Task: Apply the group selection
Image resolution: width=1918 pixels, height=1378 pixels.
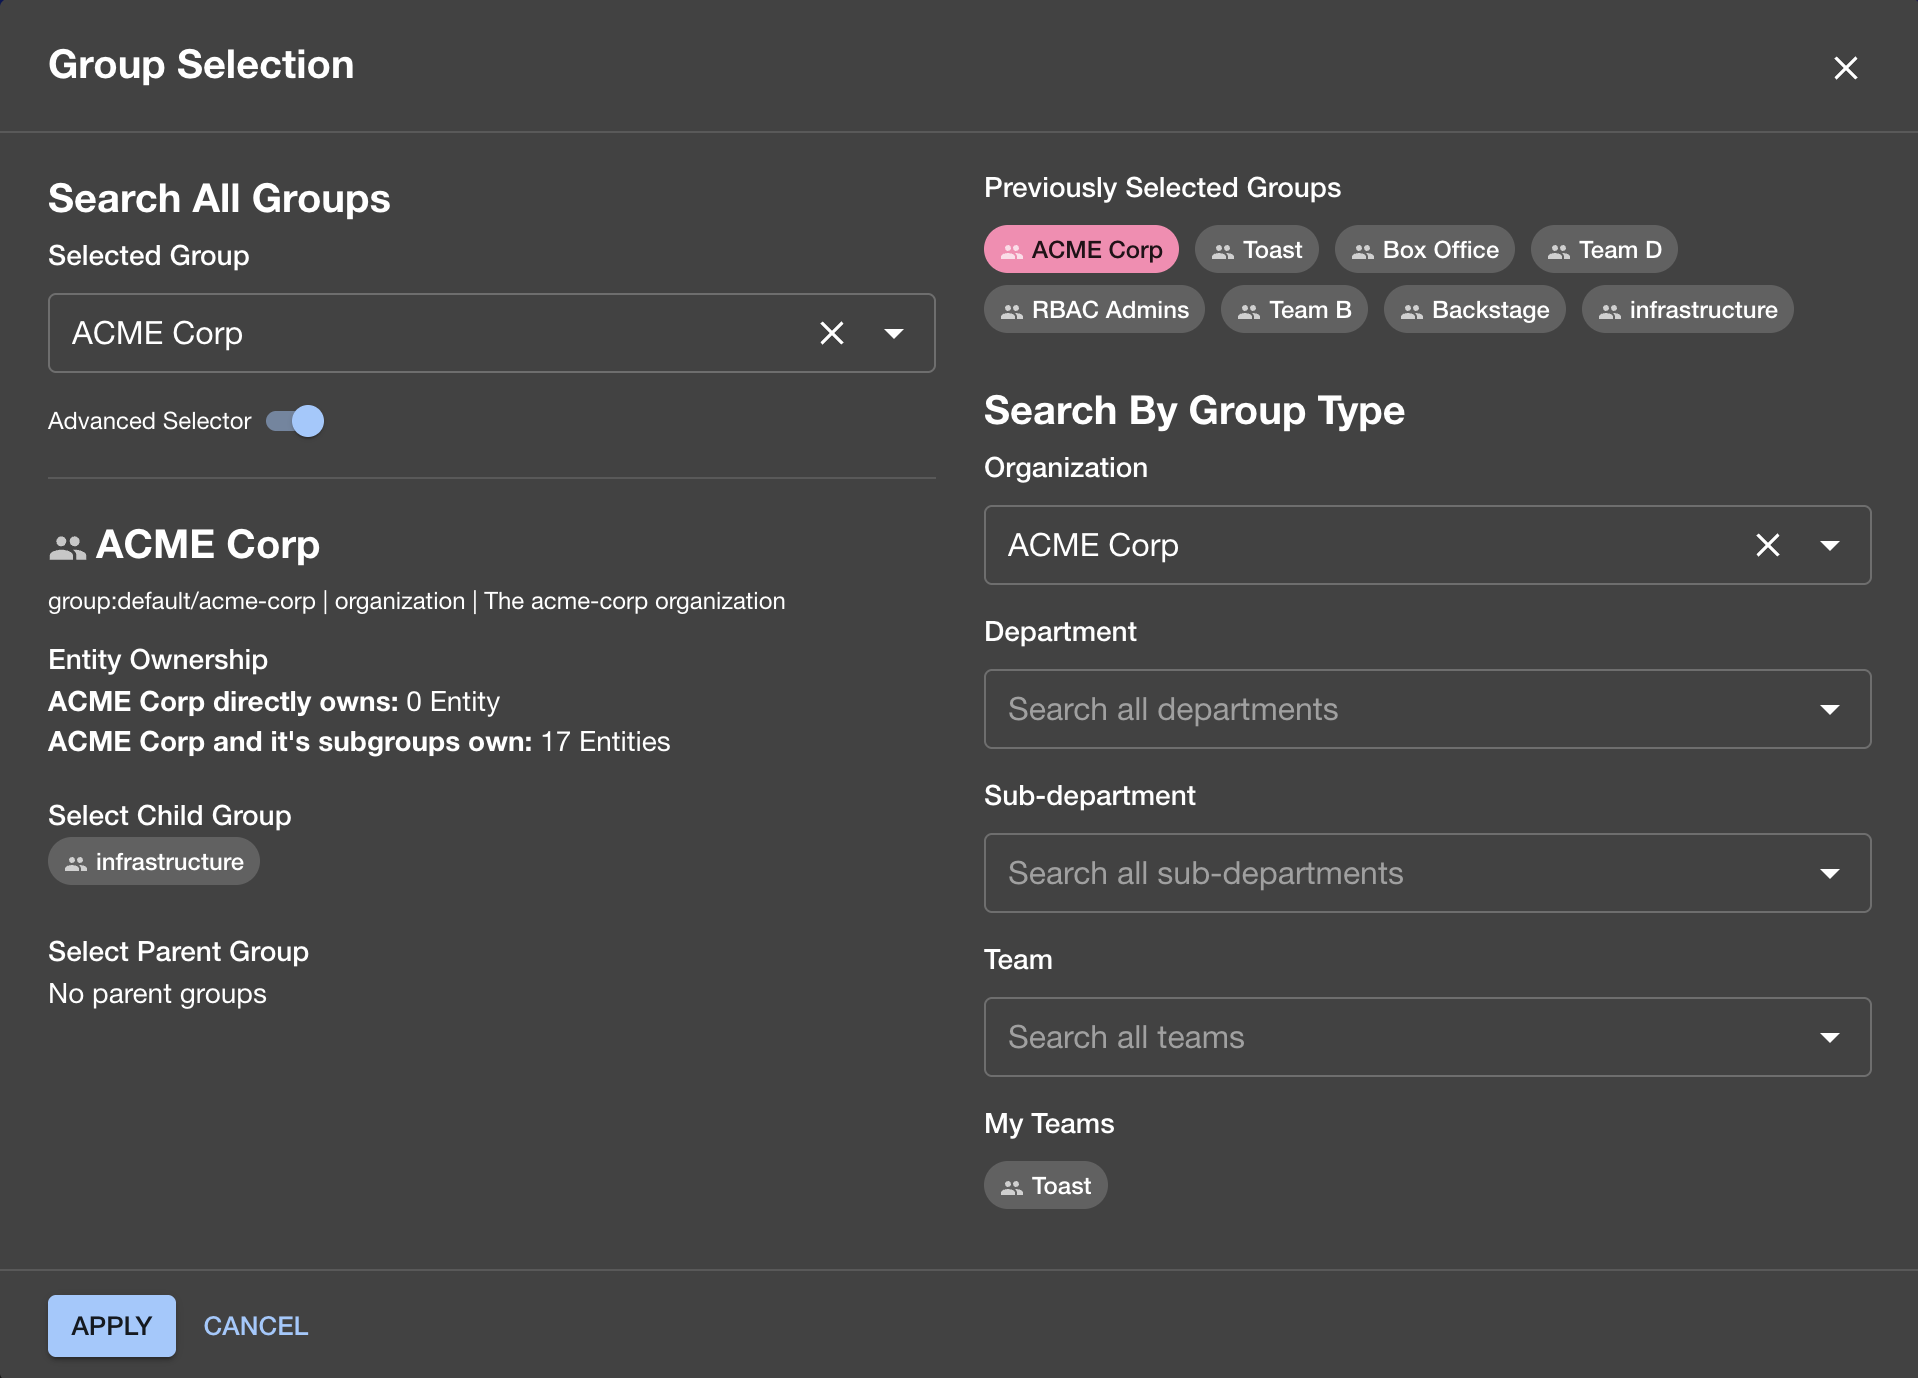Action: tap(112, 1326)
